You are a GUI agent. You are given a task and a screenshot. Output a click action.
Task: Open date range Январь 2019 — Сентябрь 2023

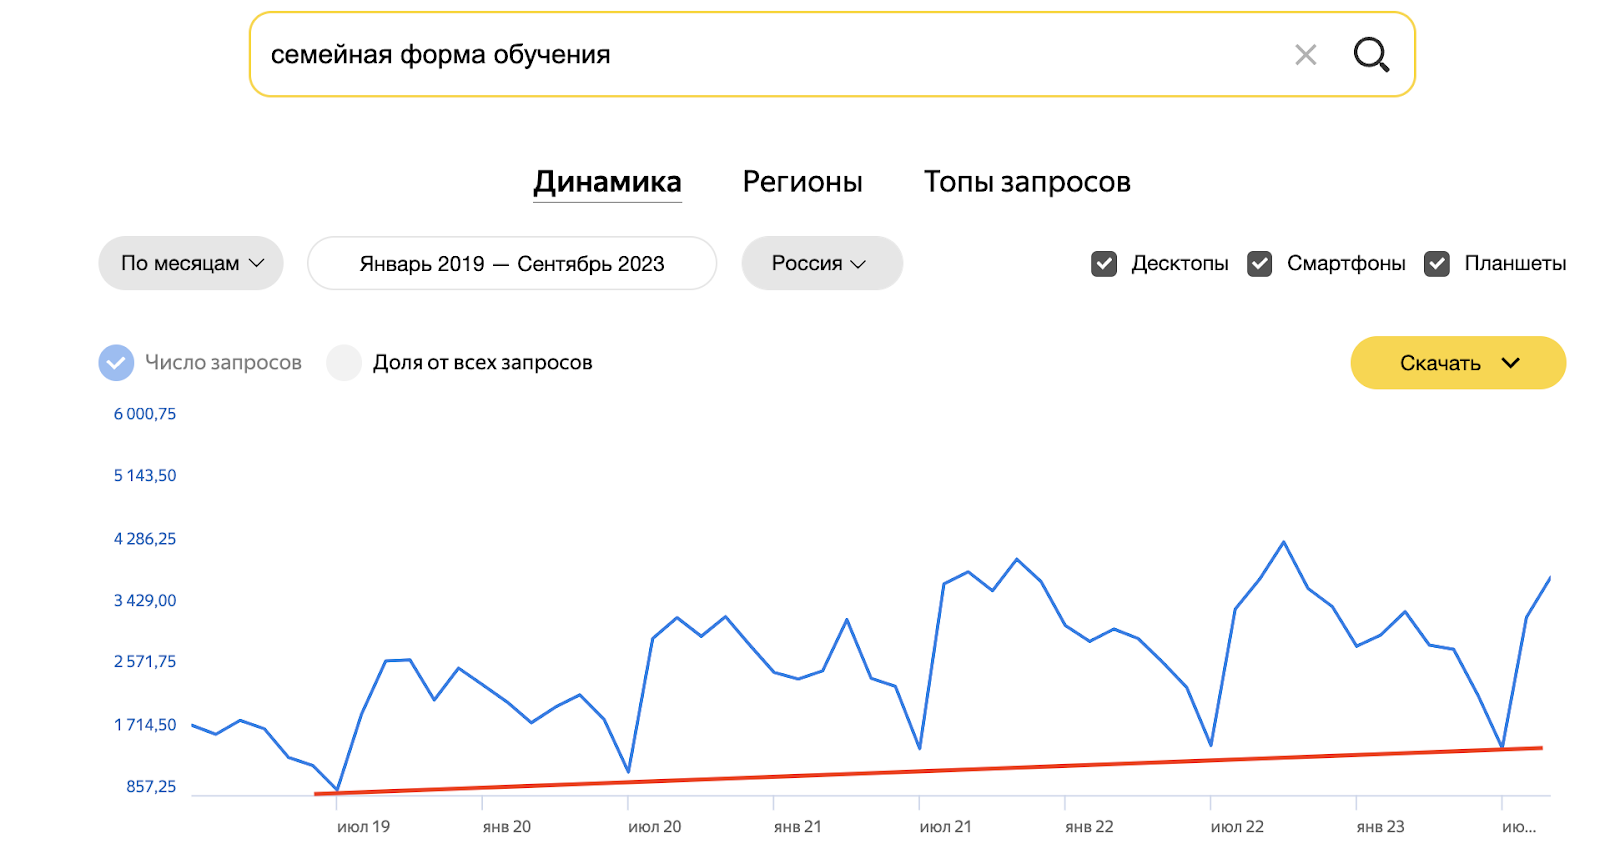(512, 263)
